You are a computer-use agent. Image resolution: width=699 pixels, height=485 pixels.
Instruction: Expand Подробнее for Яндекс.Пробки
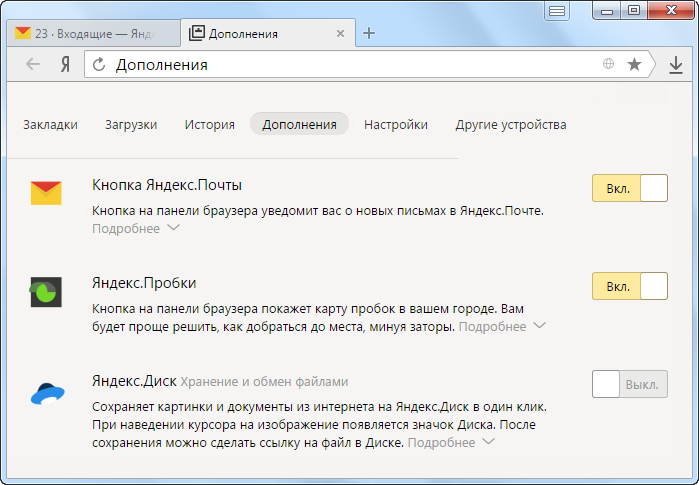pos(502,326)
